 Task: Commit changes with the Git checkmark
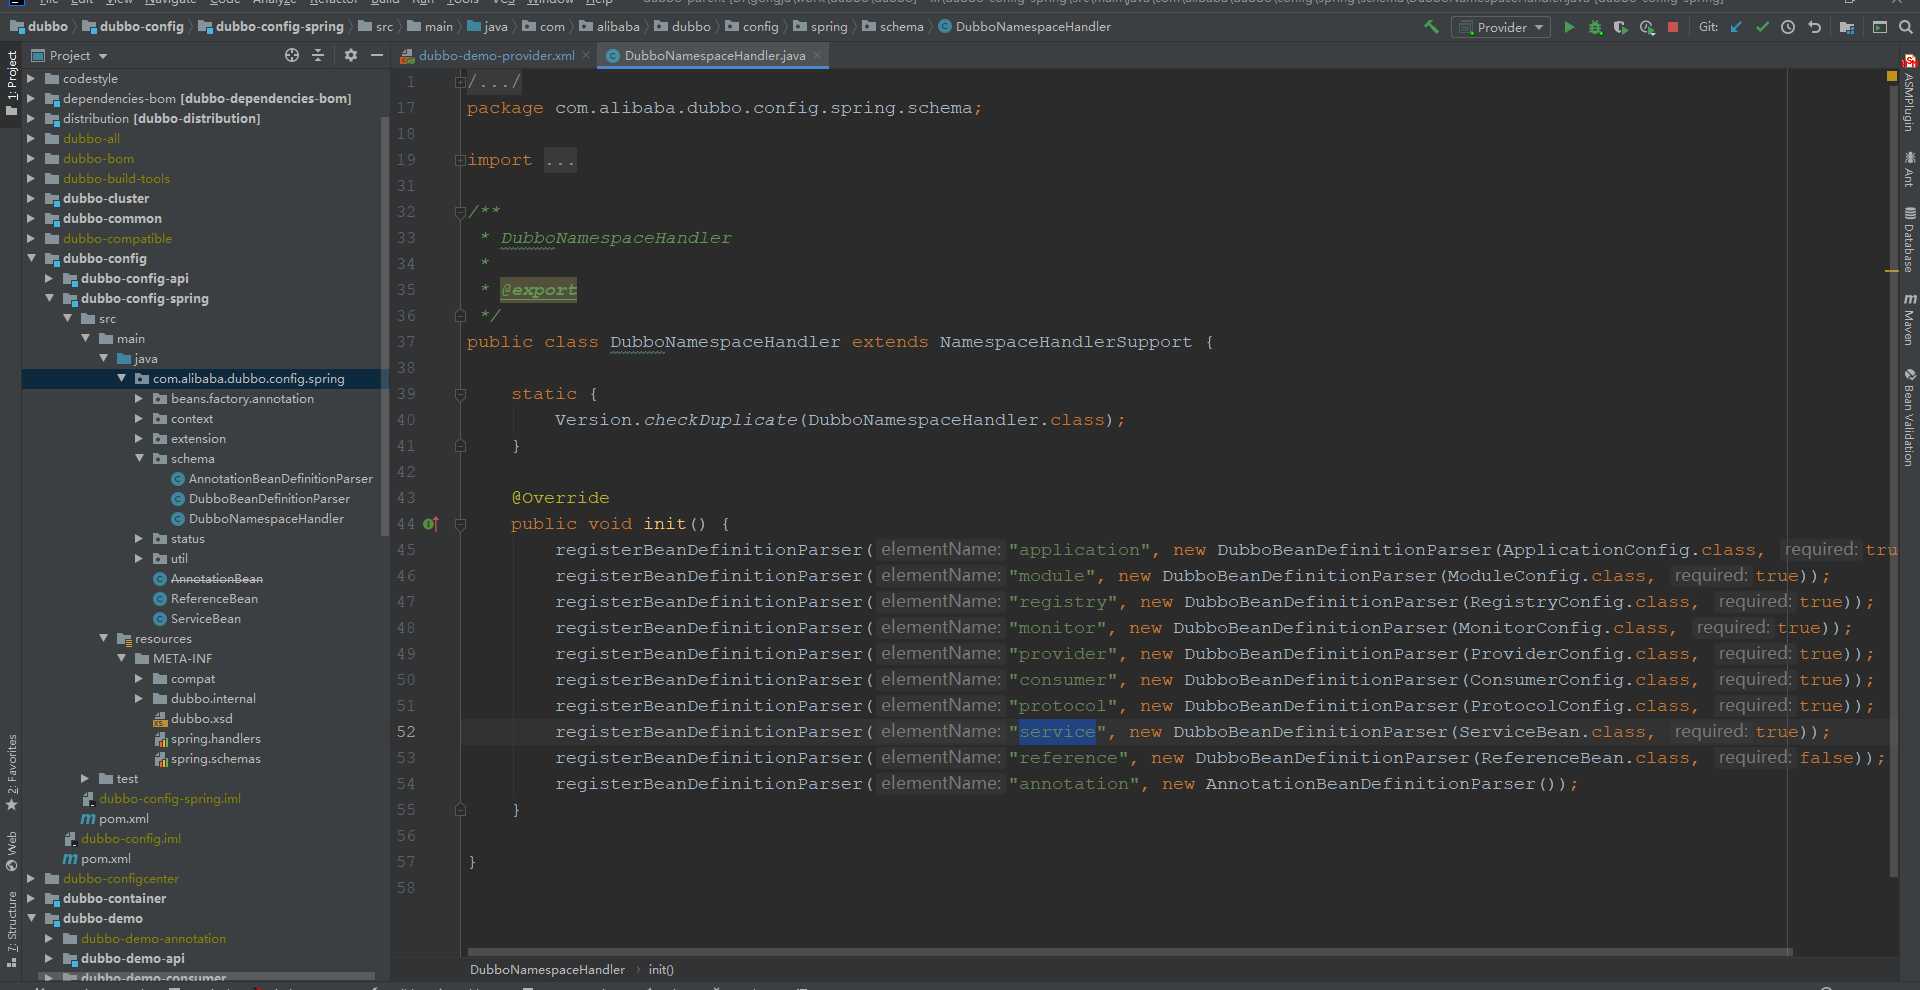point(1762,27)
